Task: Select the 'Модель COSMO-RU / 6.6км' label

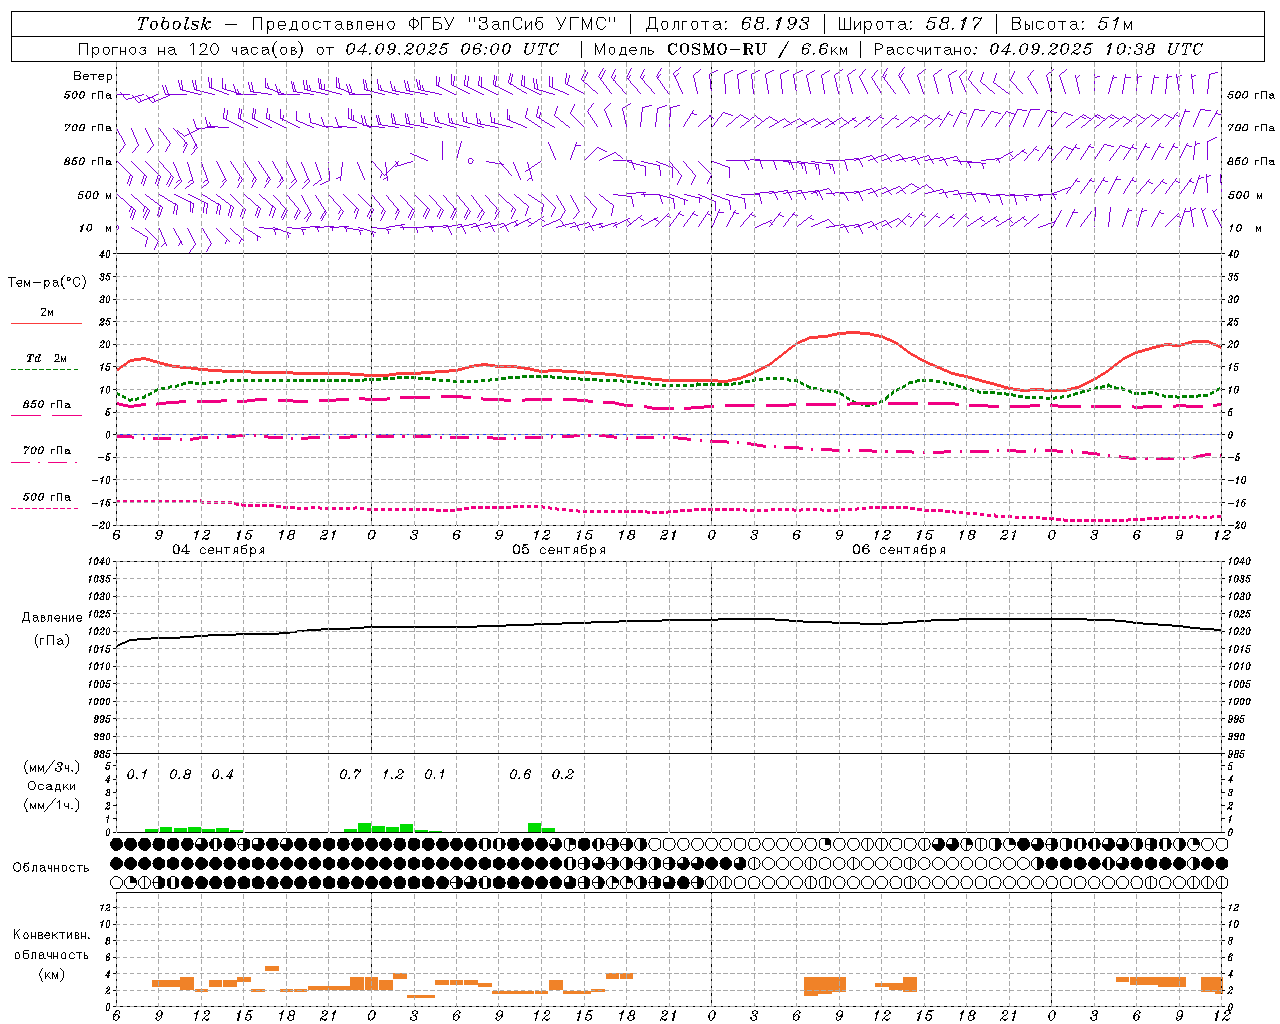Action: pos(721,49)
